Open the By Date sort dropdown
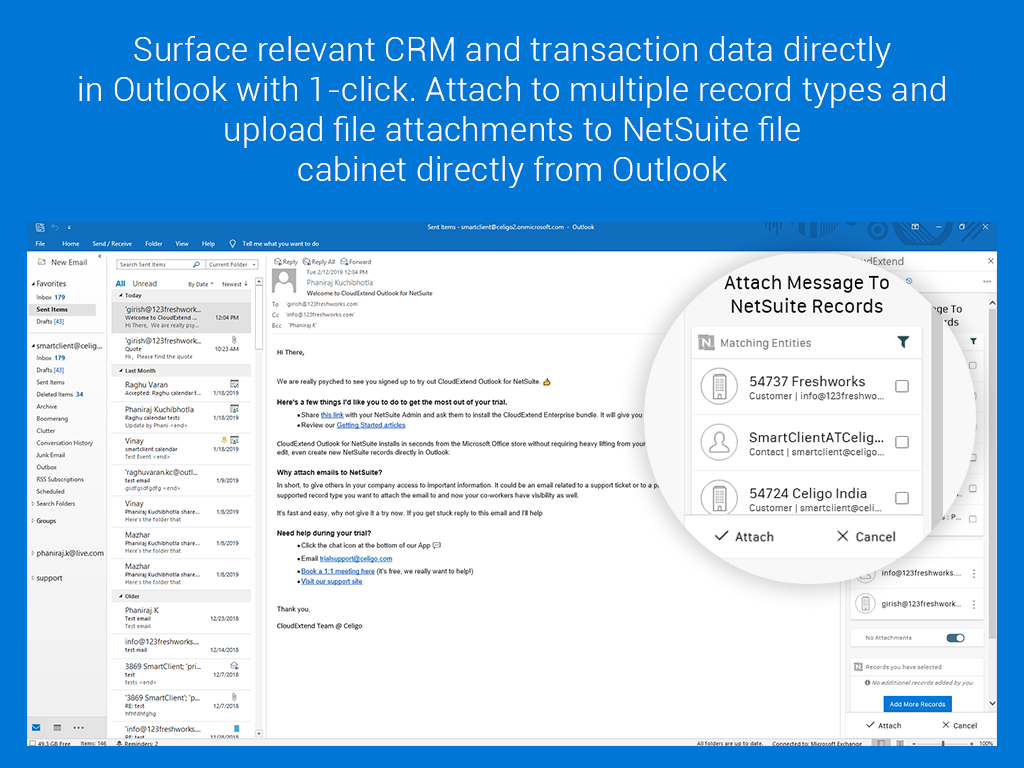 200,284
